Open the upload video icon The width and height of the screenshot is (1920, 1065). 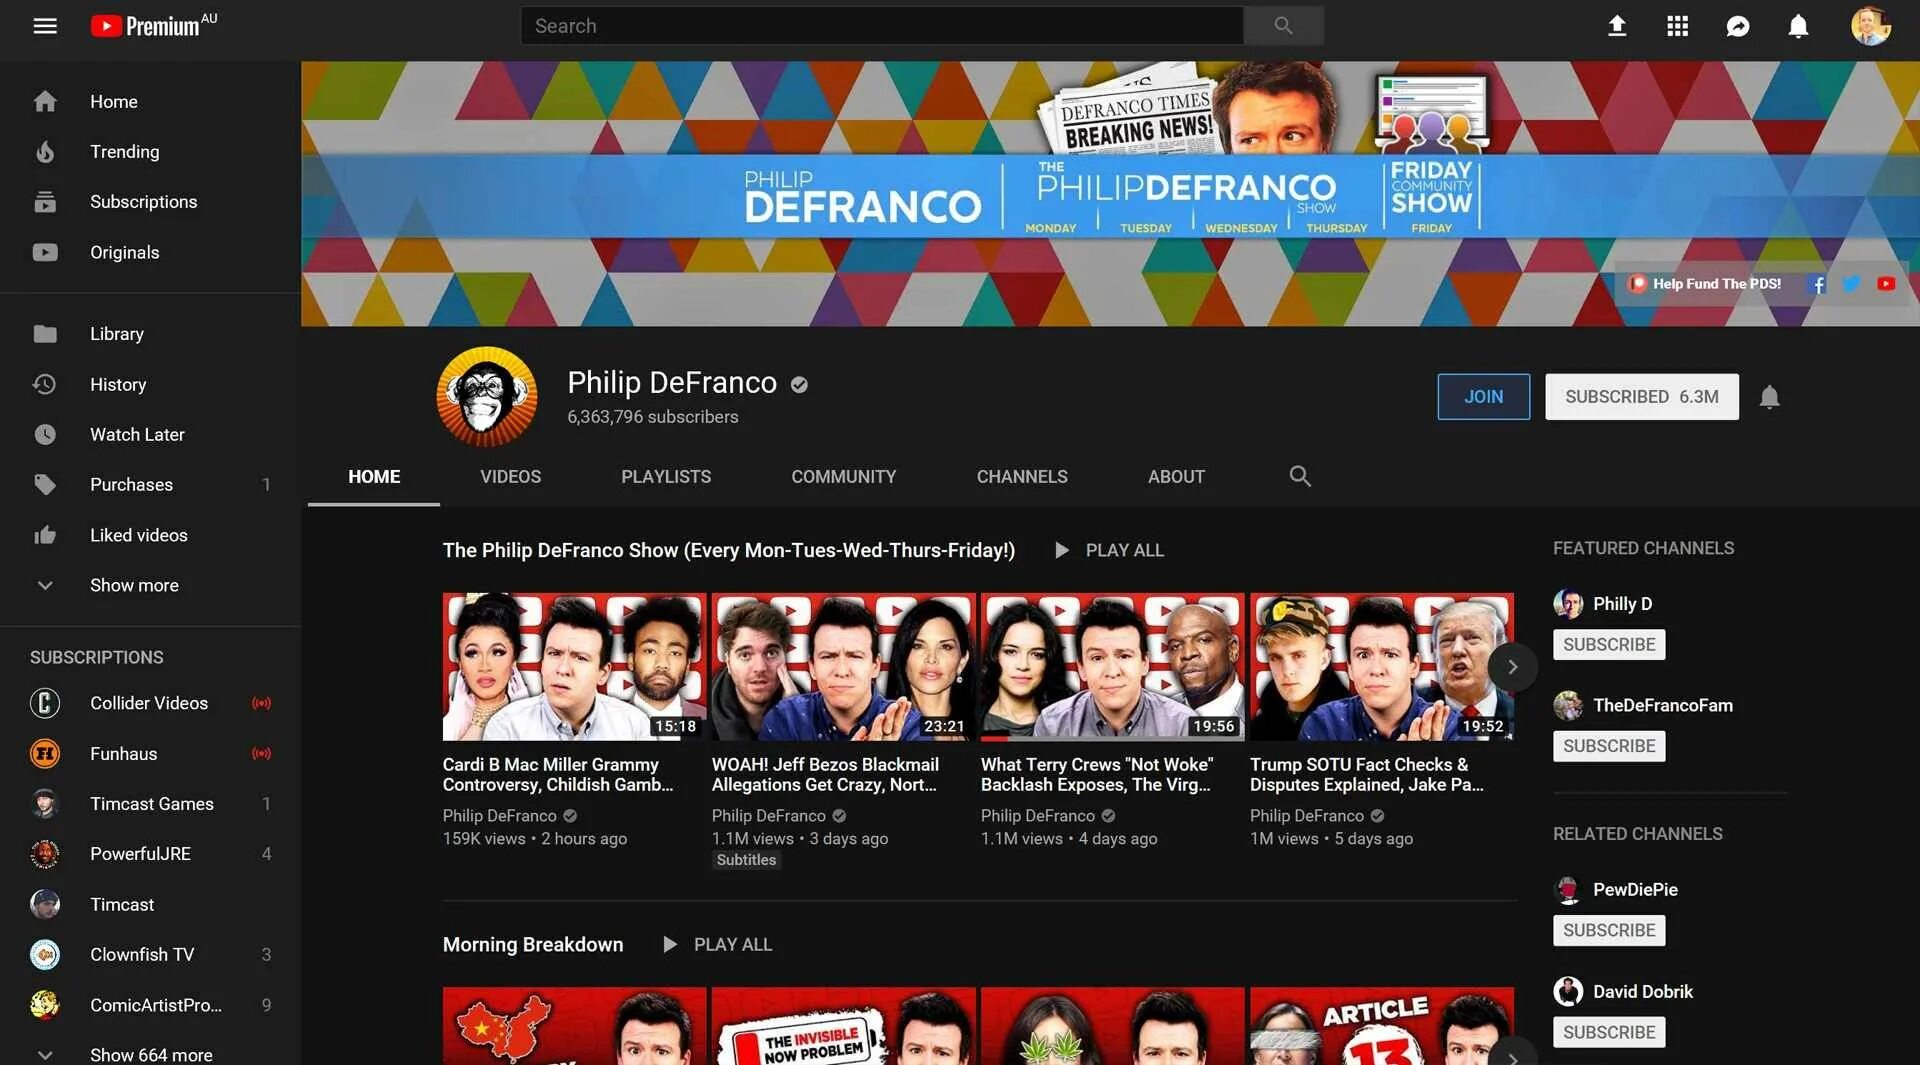click(1617, 26)
